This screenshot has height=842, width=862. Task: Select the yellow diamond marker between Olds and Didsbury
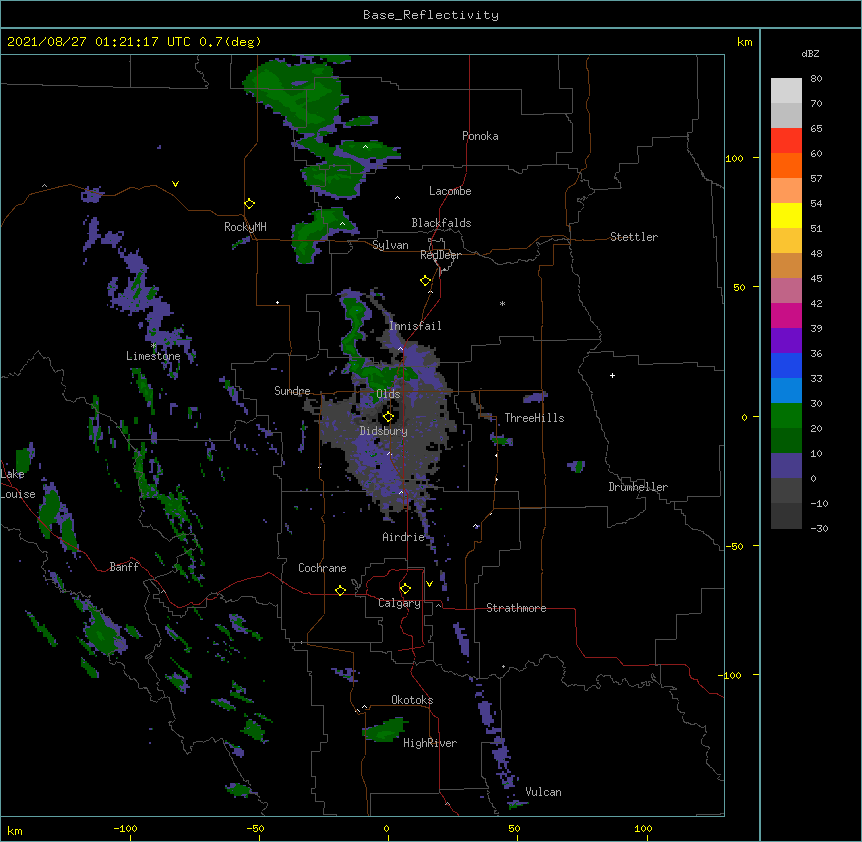[x=388, y=417]
